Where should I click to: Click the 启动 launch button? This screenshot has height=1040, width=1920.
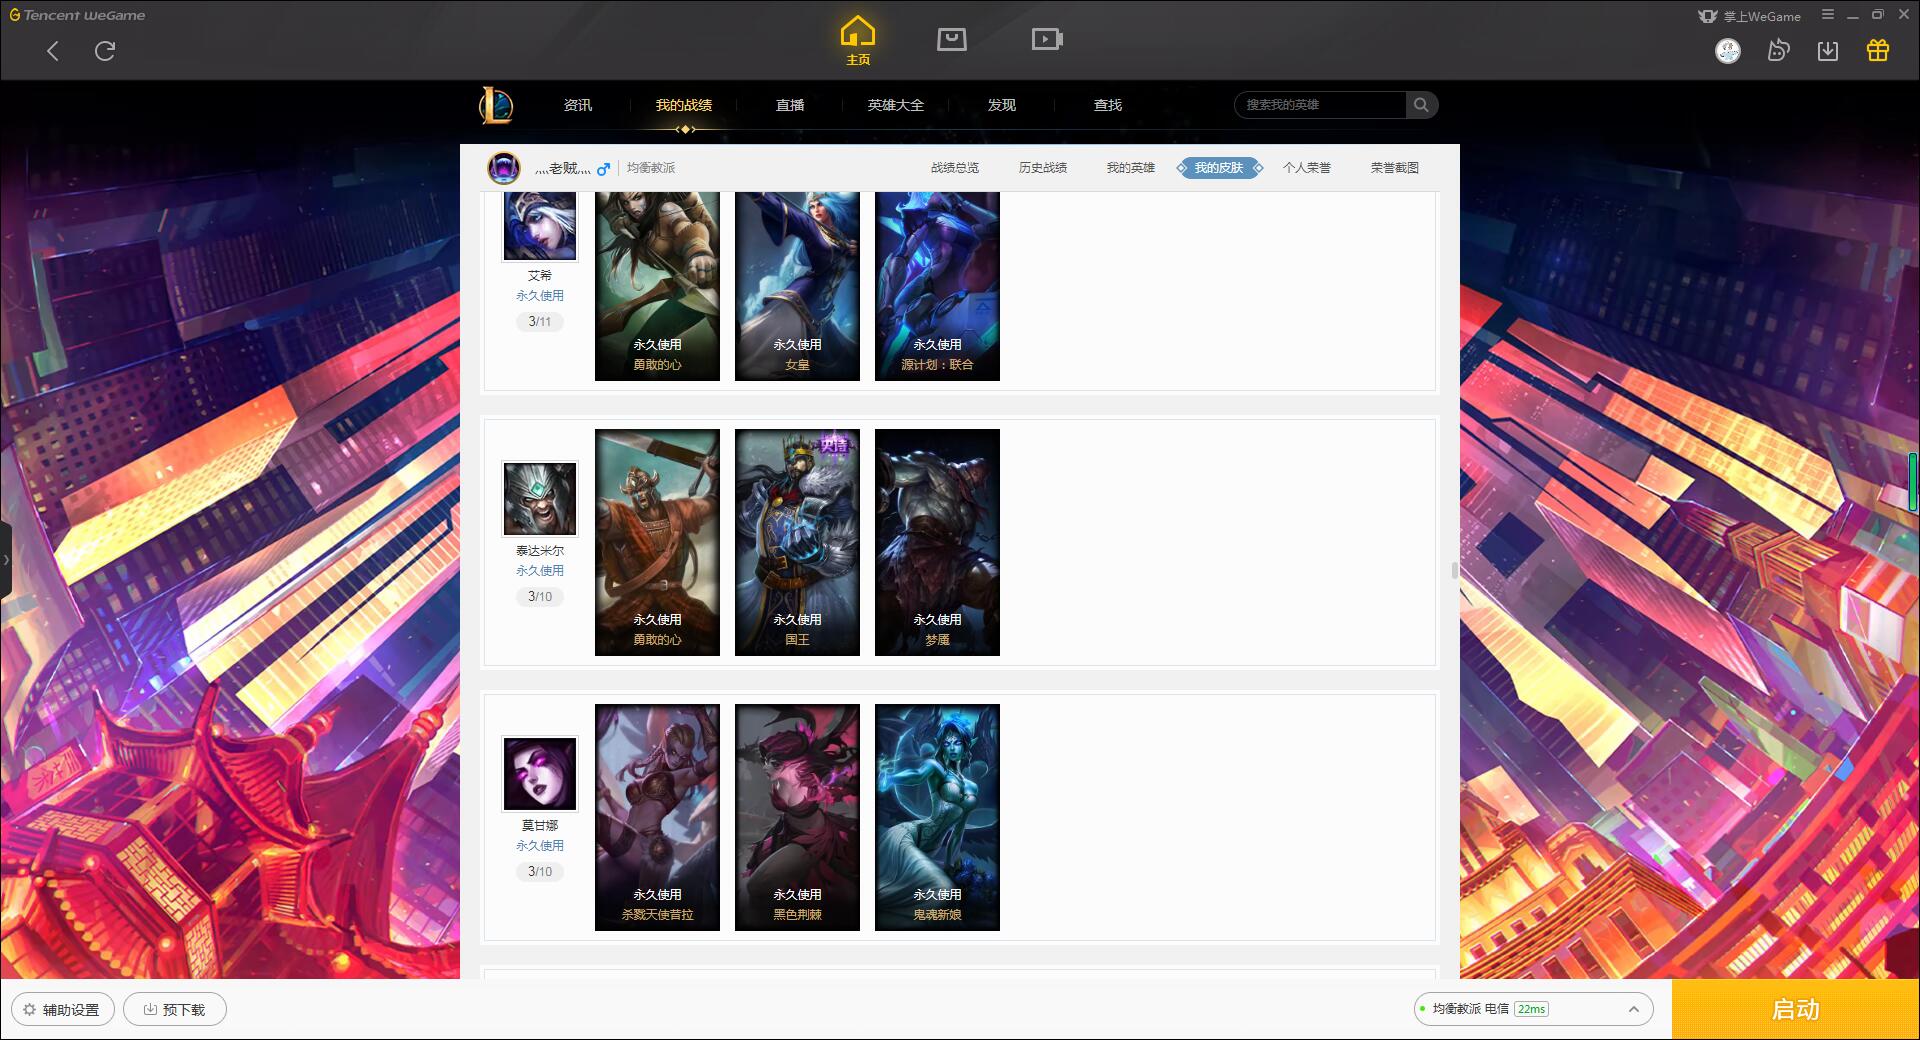[1795, 1009]
